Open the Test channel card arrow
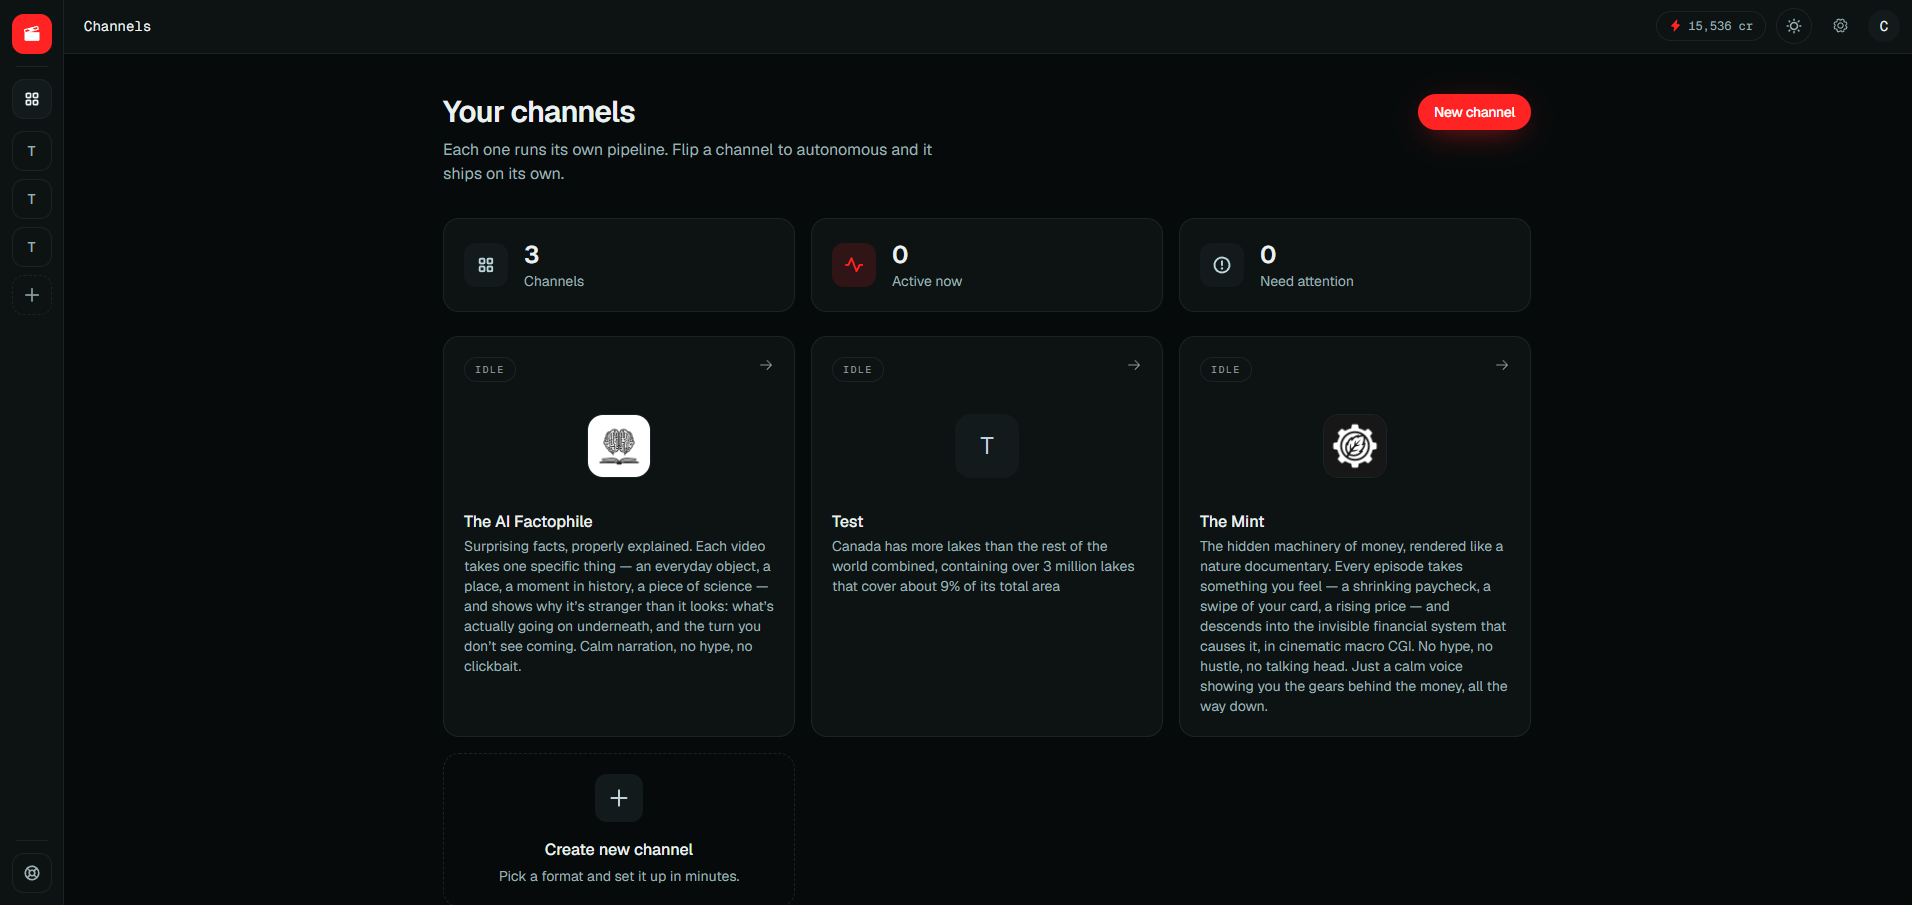Image resolution: width=1912 pixels, height=905 pixels. tap(1134, 365)
